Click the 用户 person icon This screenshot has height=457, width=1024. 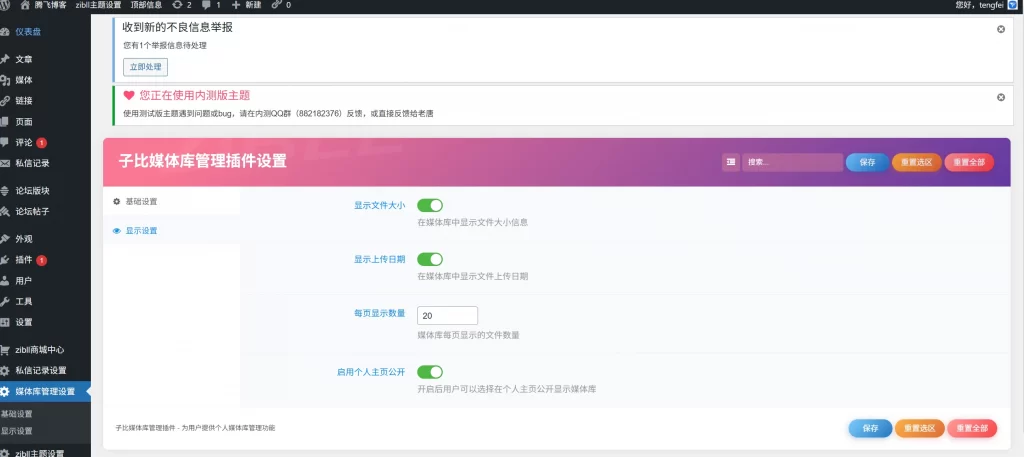click(x=5, y=281)
